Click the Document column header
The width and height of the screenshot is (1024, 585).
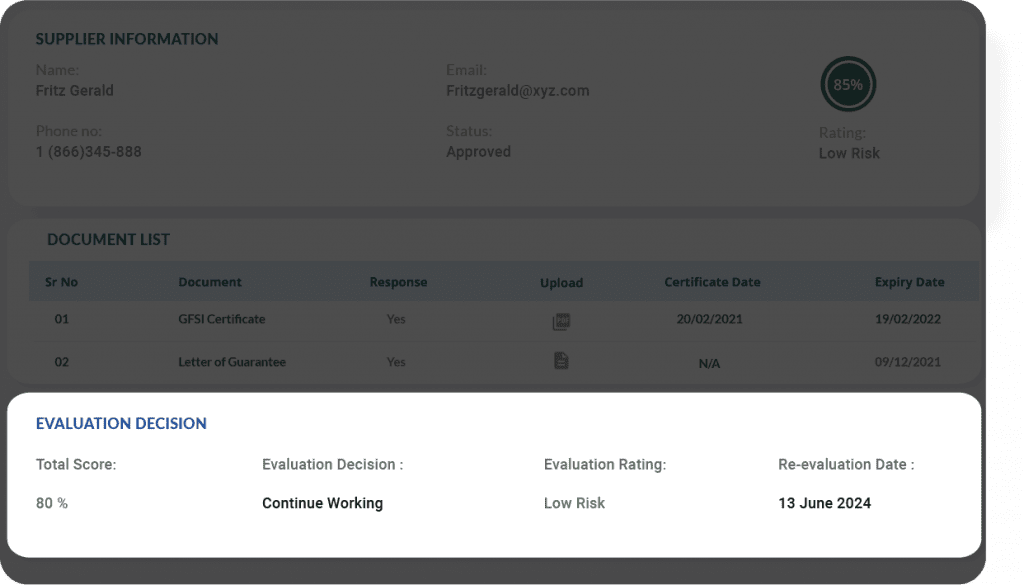210,282
